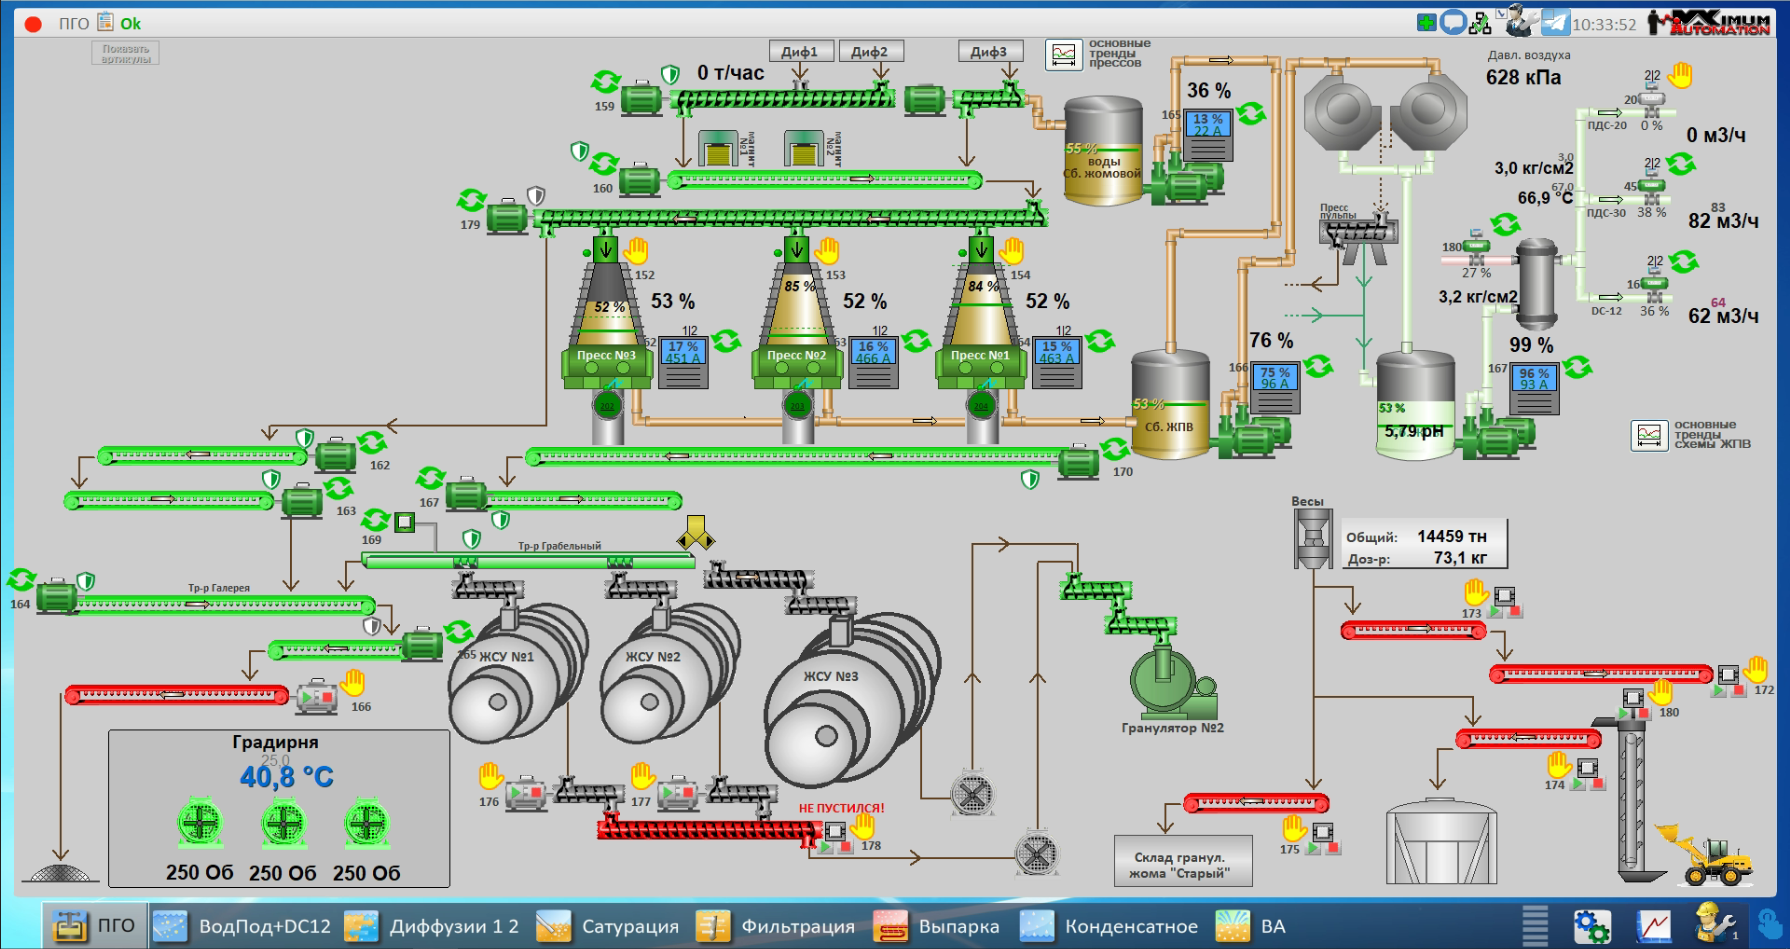Click the Показать артикулы button
Viewport: 1790px width, 949px height.
tap(126, 53)
